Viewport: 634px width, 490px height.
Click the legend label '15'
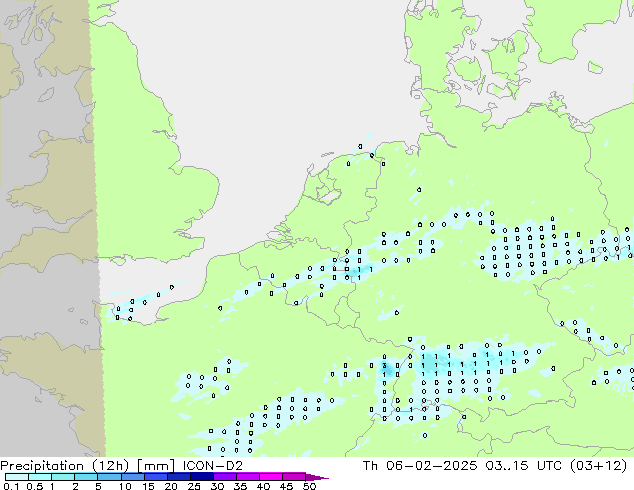148,486
